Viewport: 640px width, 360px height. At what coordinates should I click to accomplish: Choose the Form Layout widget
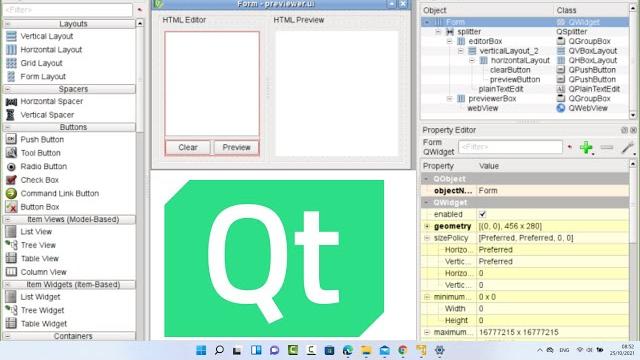43,77
